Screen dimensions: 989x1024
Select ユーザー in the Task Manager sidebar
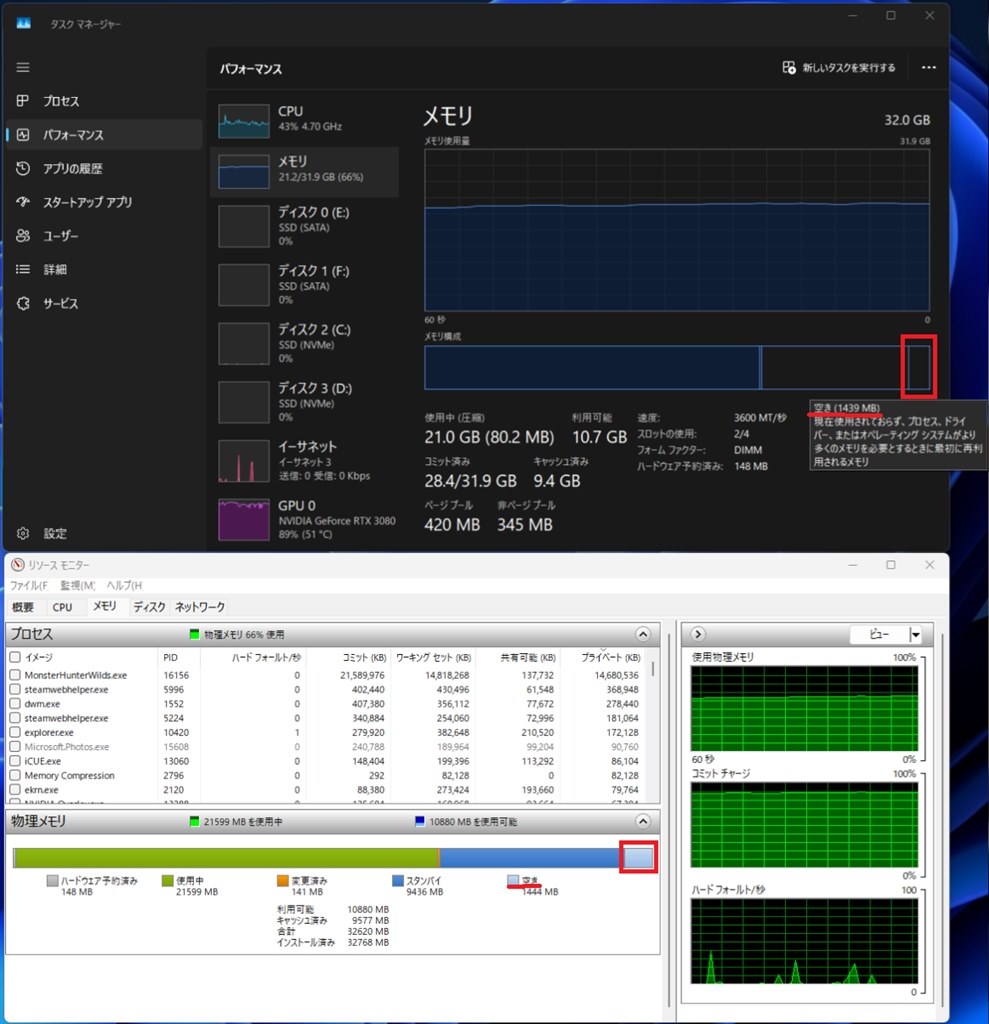[59, 236]
